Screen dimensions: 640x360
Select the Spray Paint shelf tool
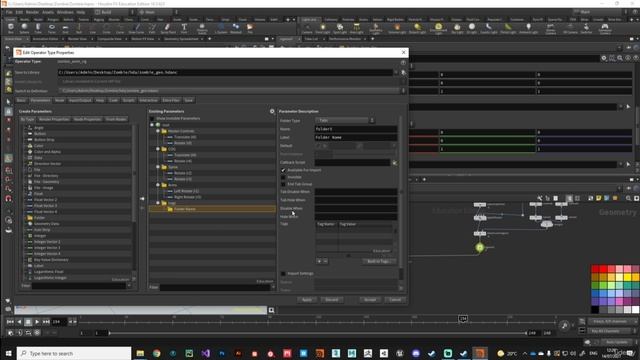point(168,28)
